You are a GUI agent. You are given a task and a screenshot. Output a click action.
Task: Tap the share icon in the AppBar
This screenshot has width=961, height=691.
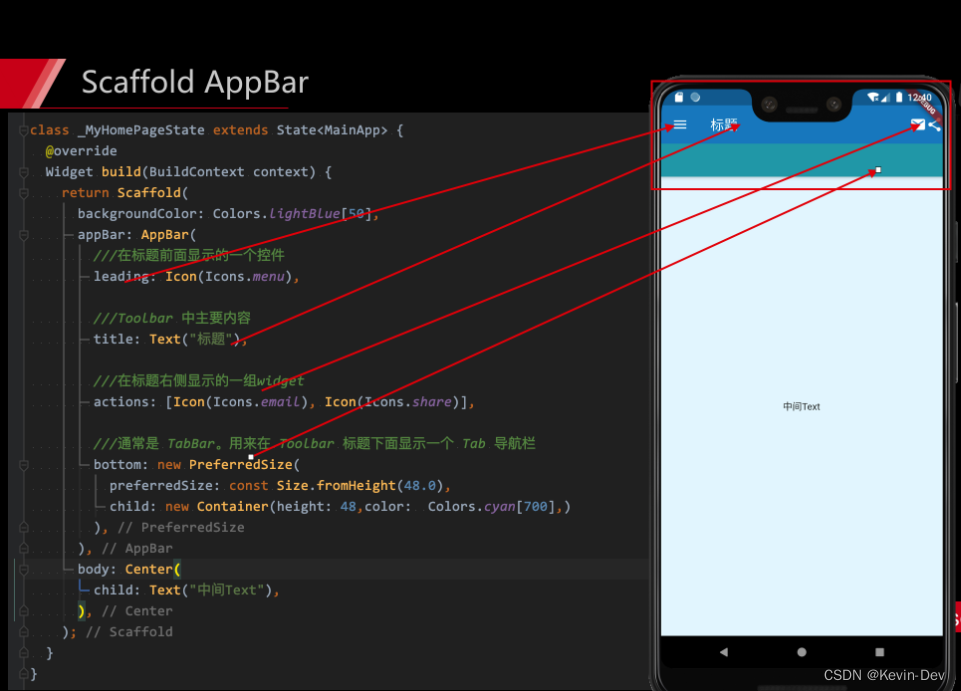point(934,125)
